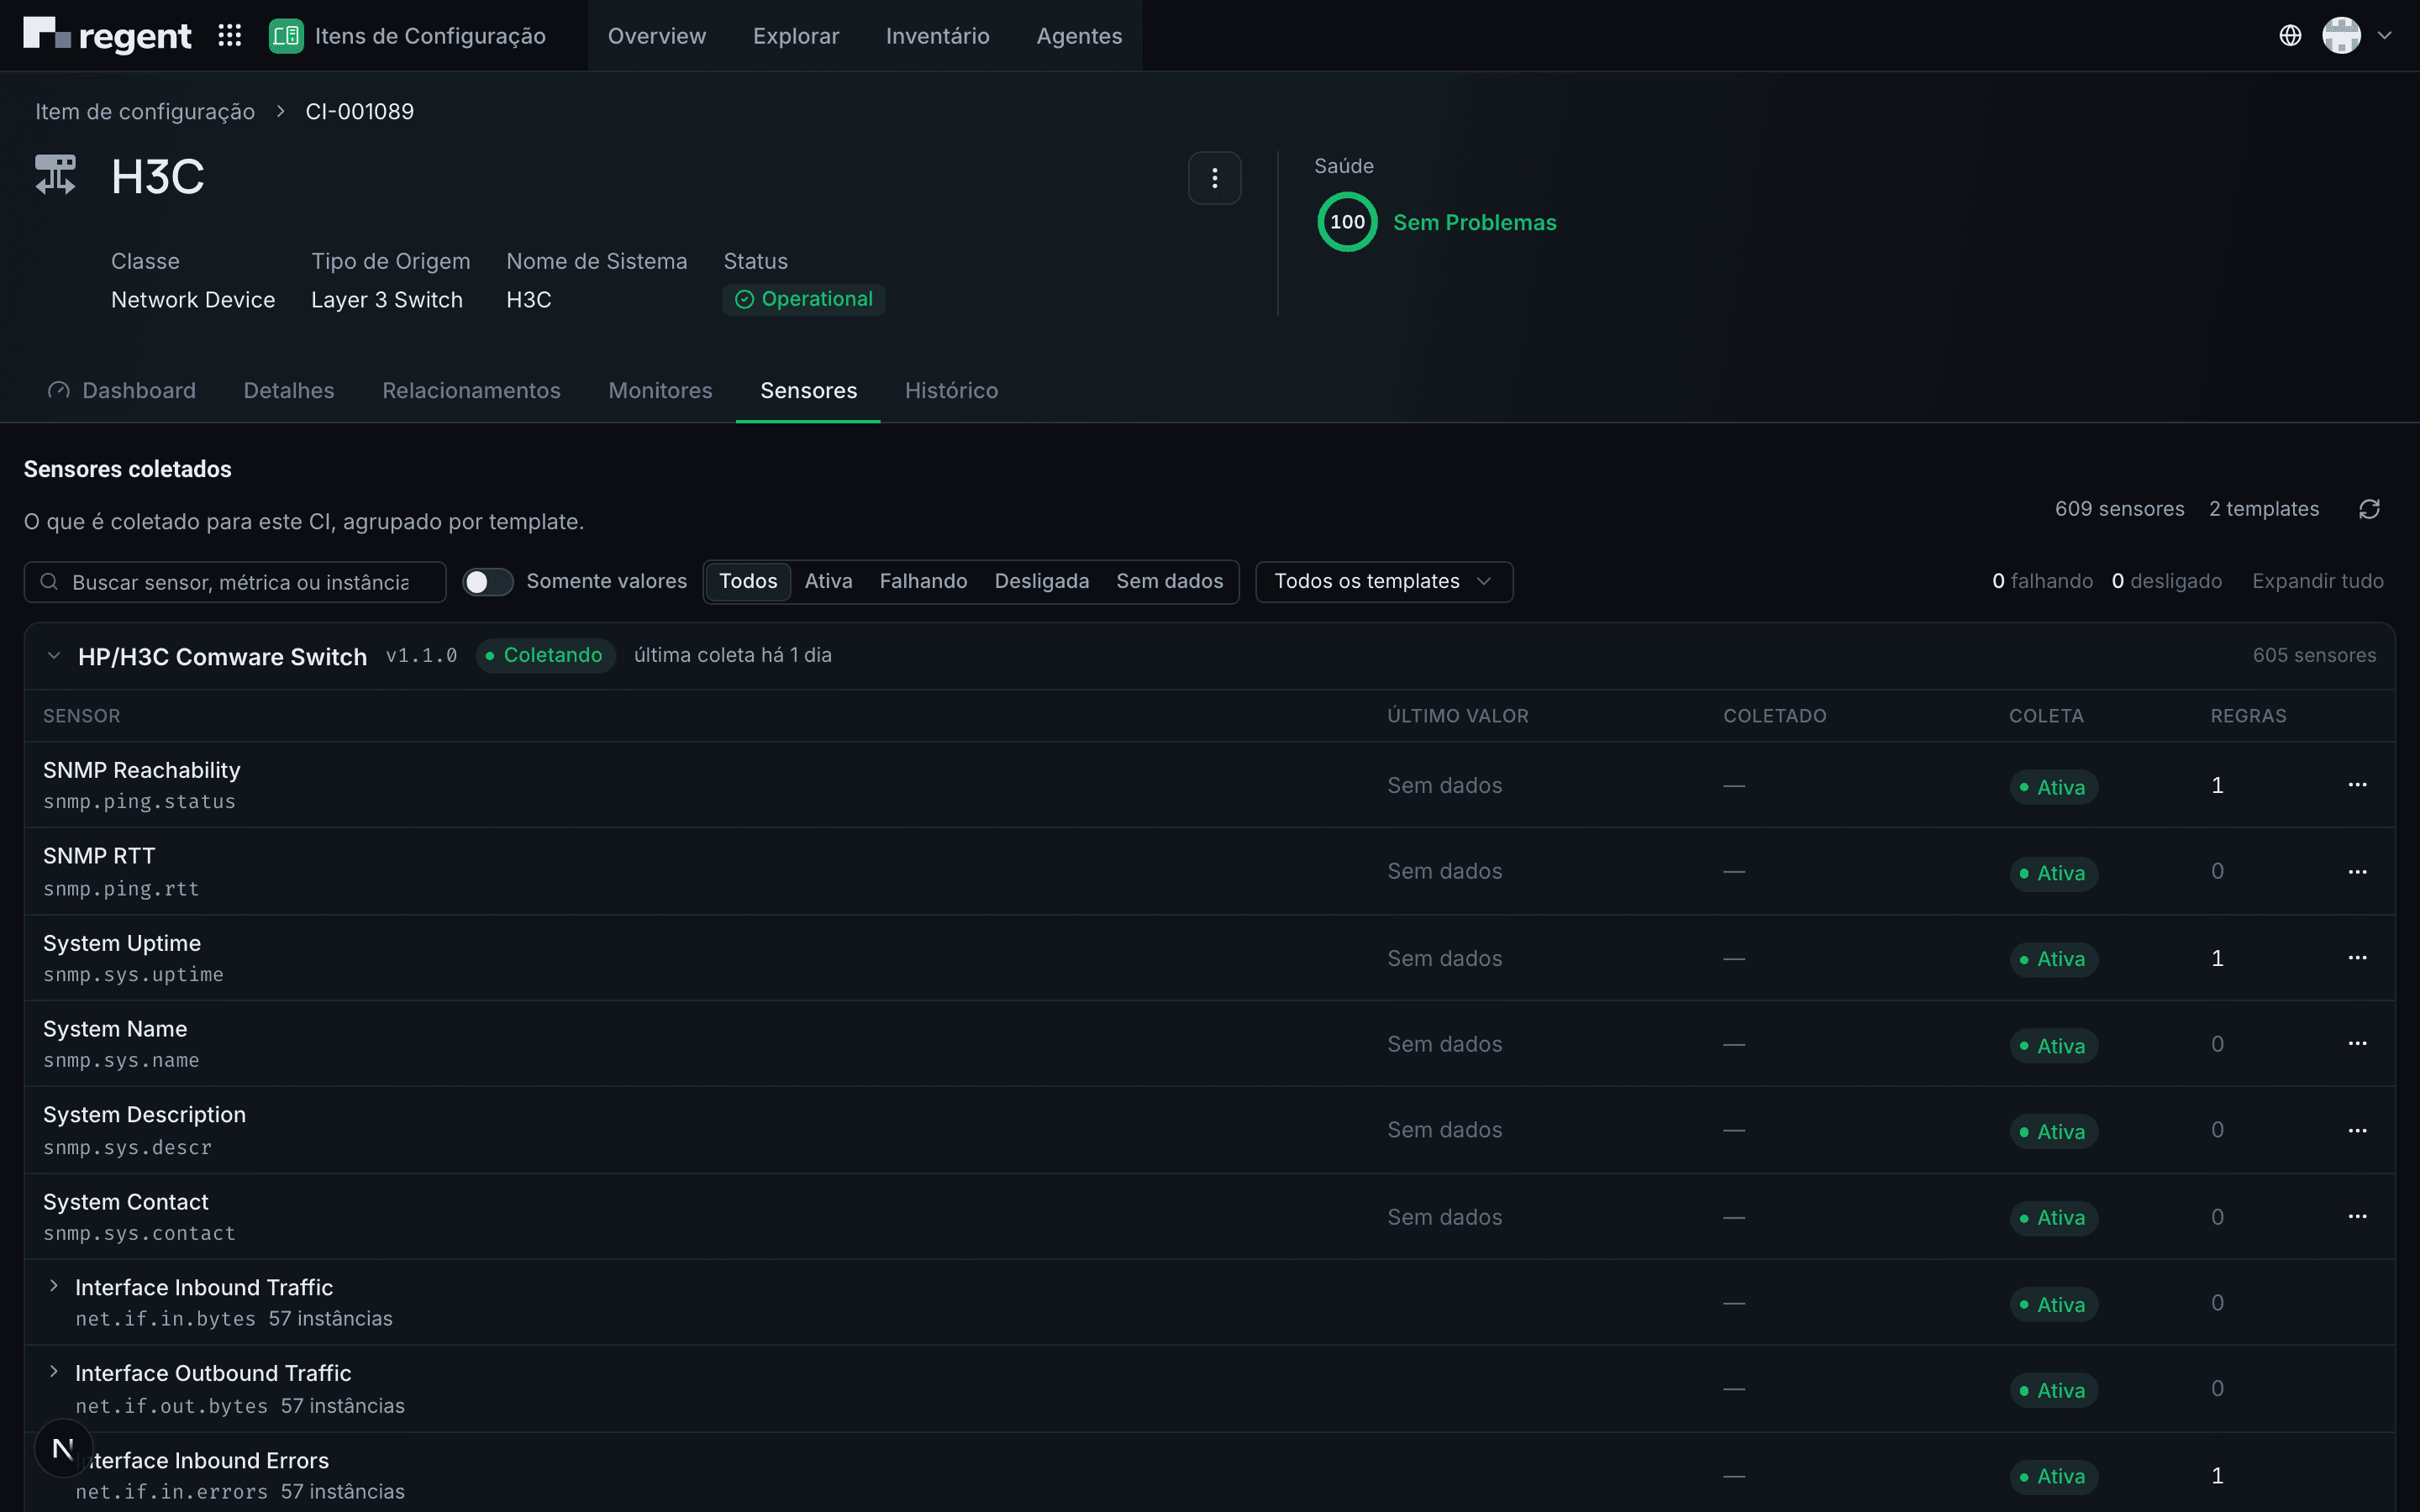Click the sensor search field
2420x1512 pixels.
(x=235, y=582)
